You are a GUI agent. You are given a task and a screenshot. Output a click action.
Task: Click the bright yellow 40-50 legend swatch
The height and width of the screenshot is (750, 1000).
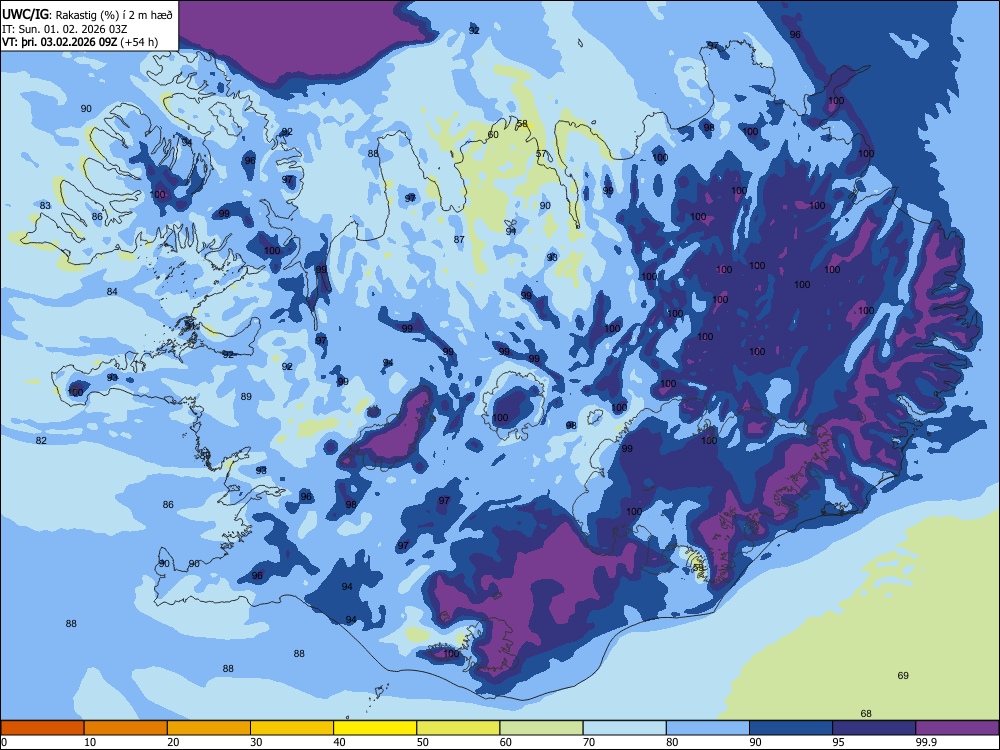(375, 728)
